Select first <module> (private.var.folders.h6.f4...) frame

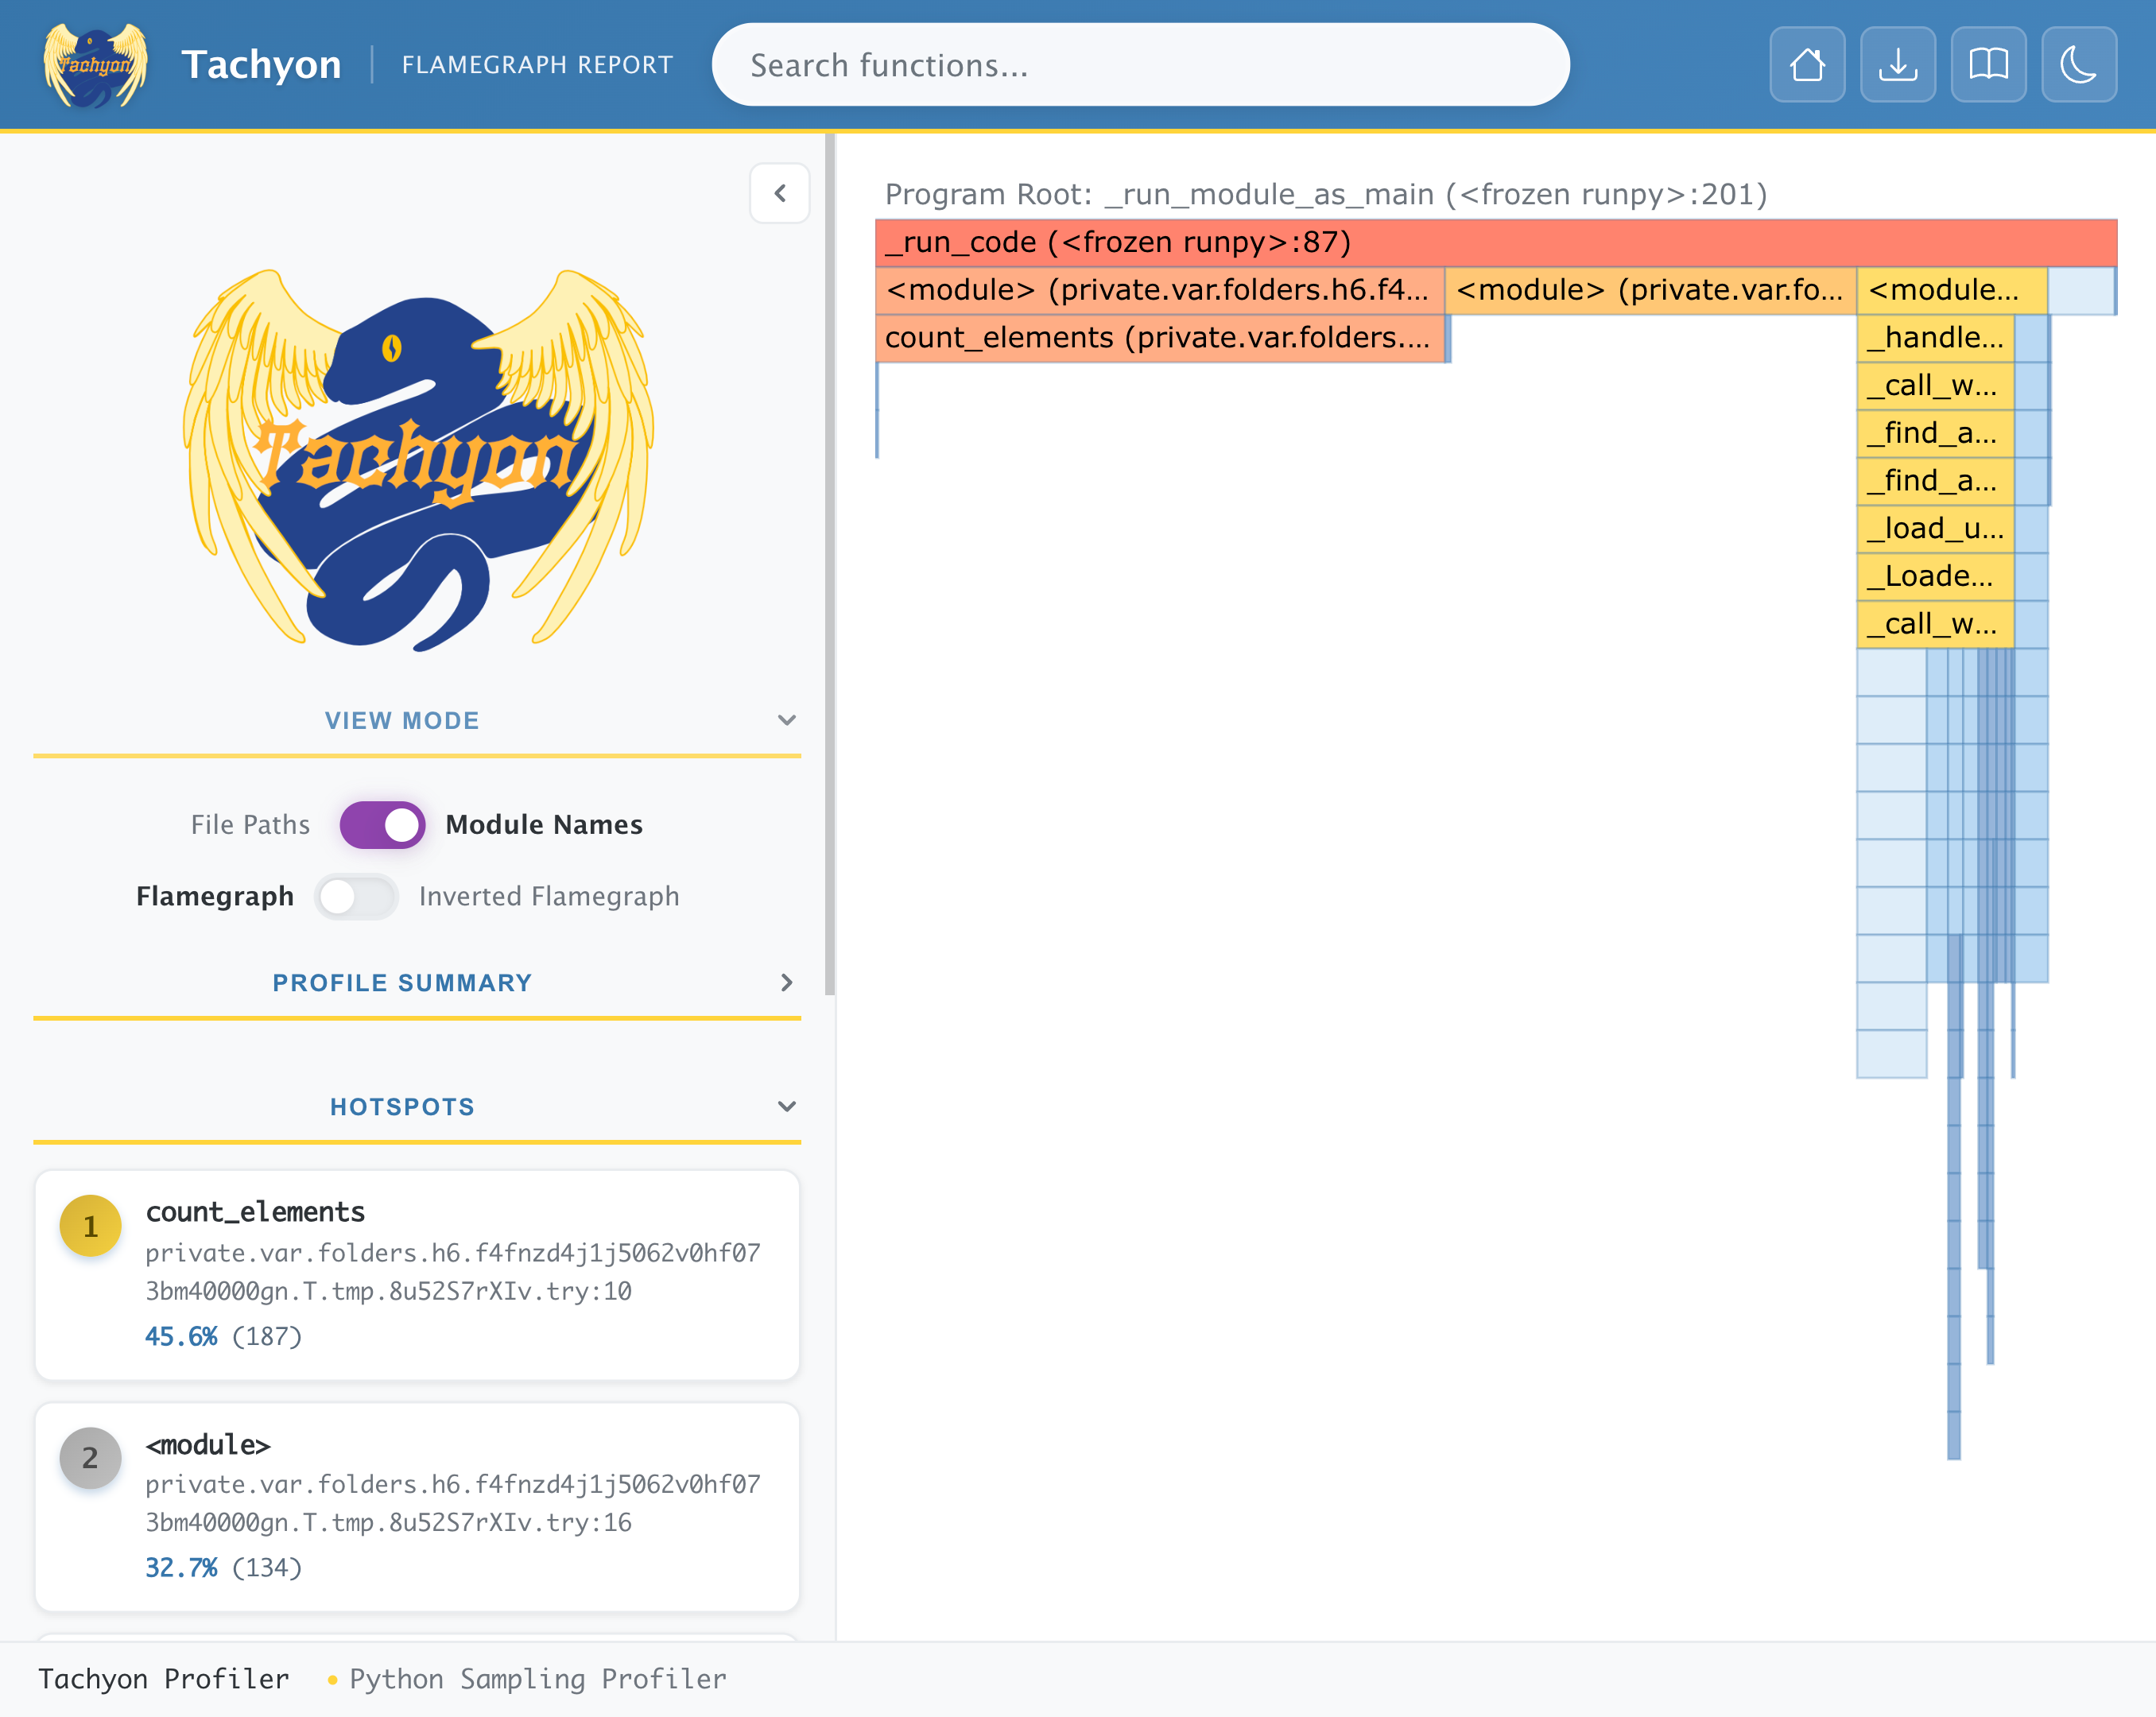[1160, 290]
